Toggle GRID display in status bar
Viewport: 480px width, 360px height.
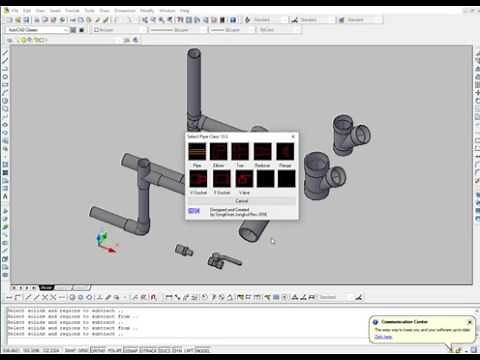[x=83, y=350]
